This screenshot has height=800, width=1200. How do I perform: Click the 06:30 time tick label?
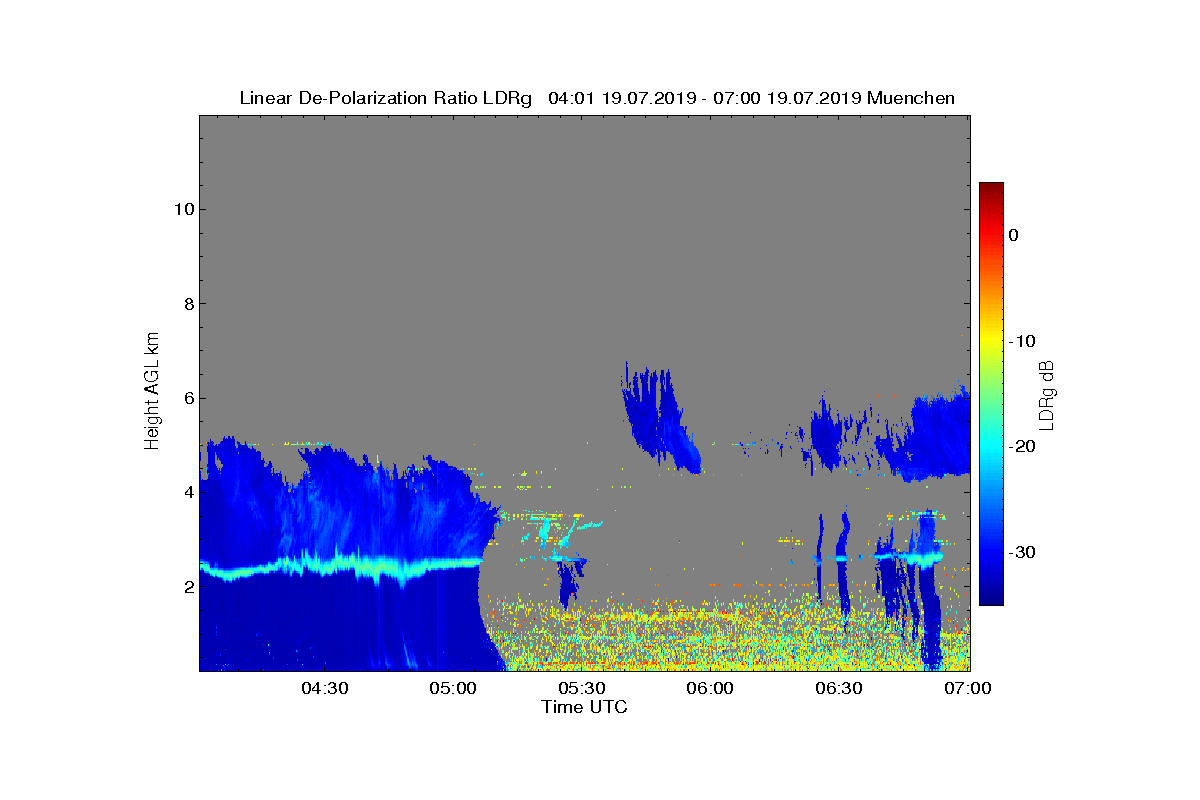(x=839, y=689)
